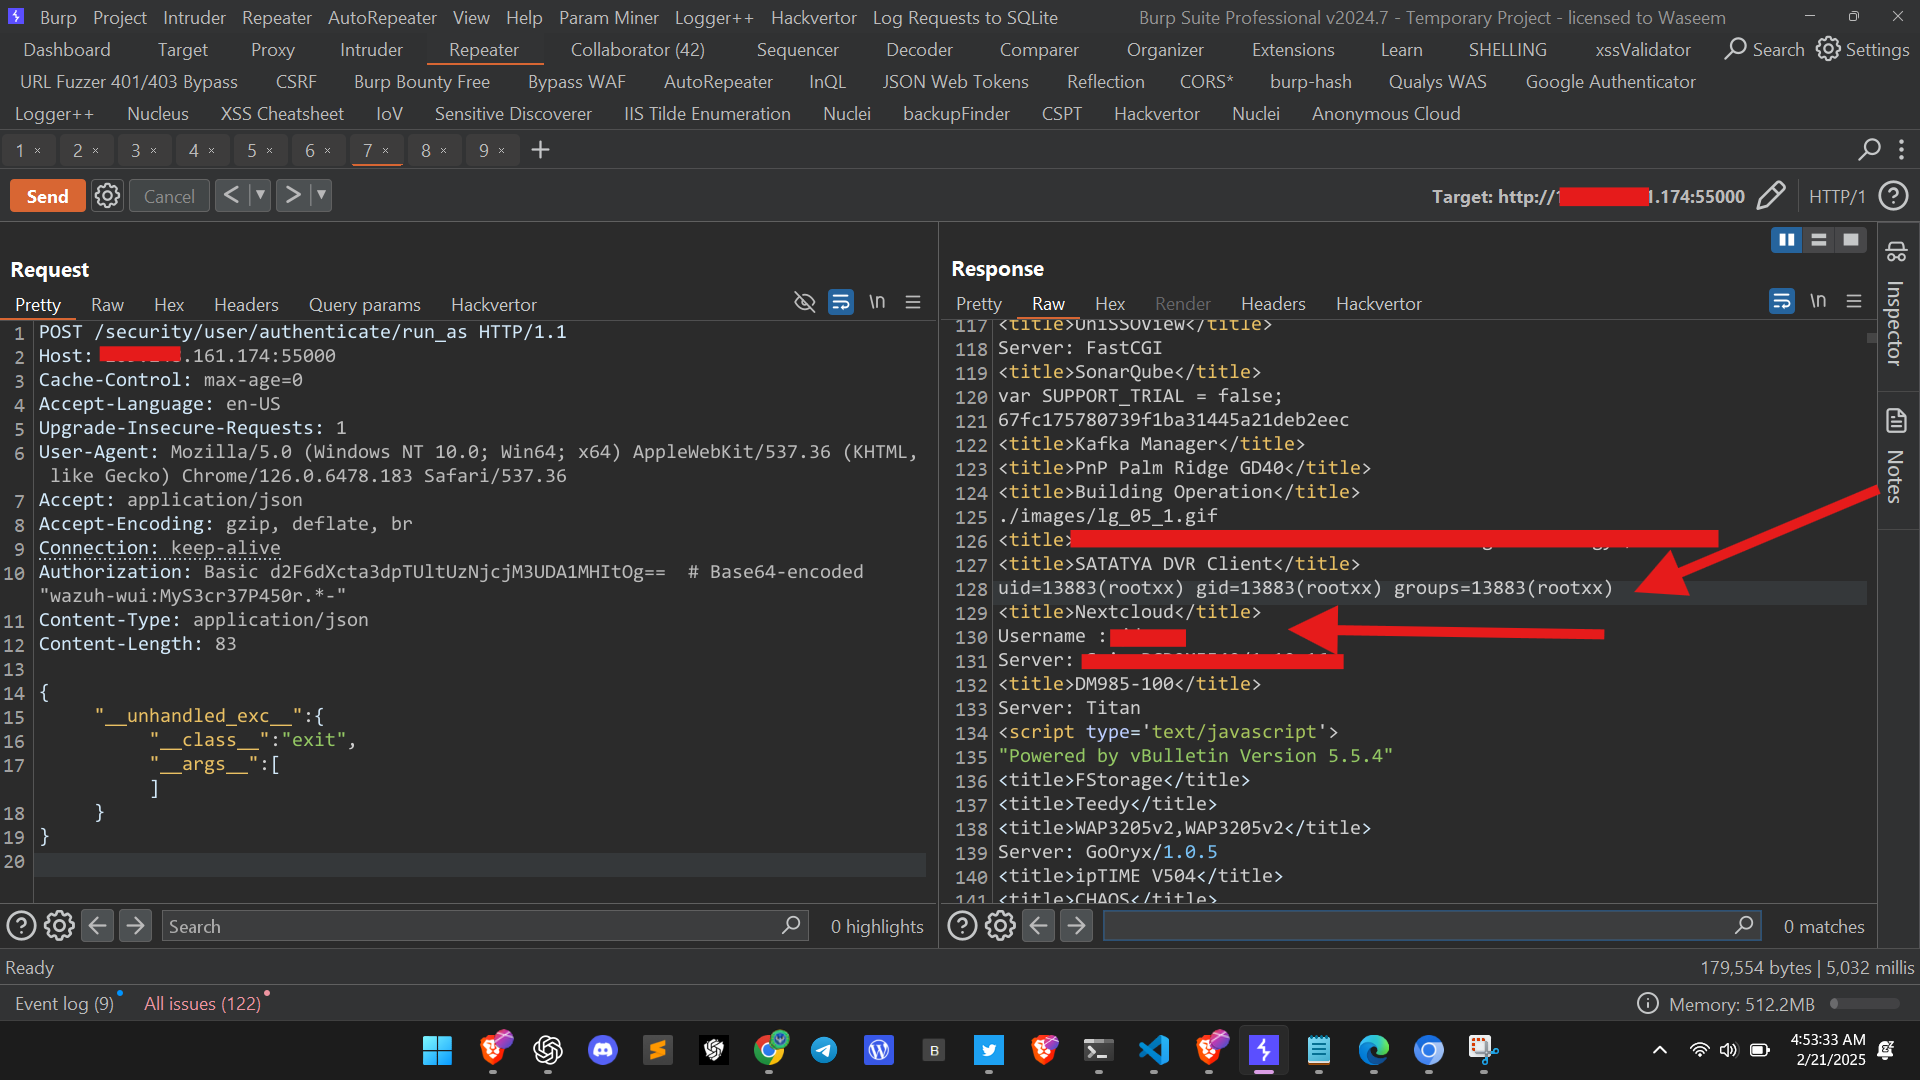The height and width of the screenshot is (1080, 1920).
Task: Click the memory info icon
Action: point(1647,1003)
